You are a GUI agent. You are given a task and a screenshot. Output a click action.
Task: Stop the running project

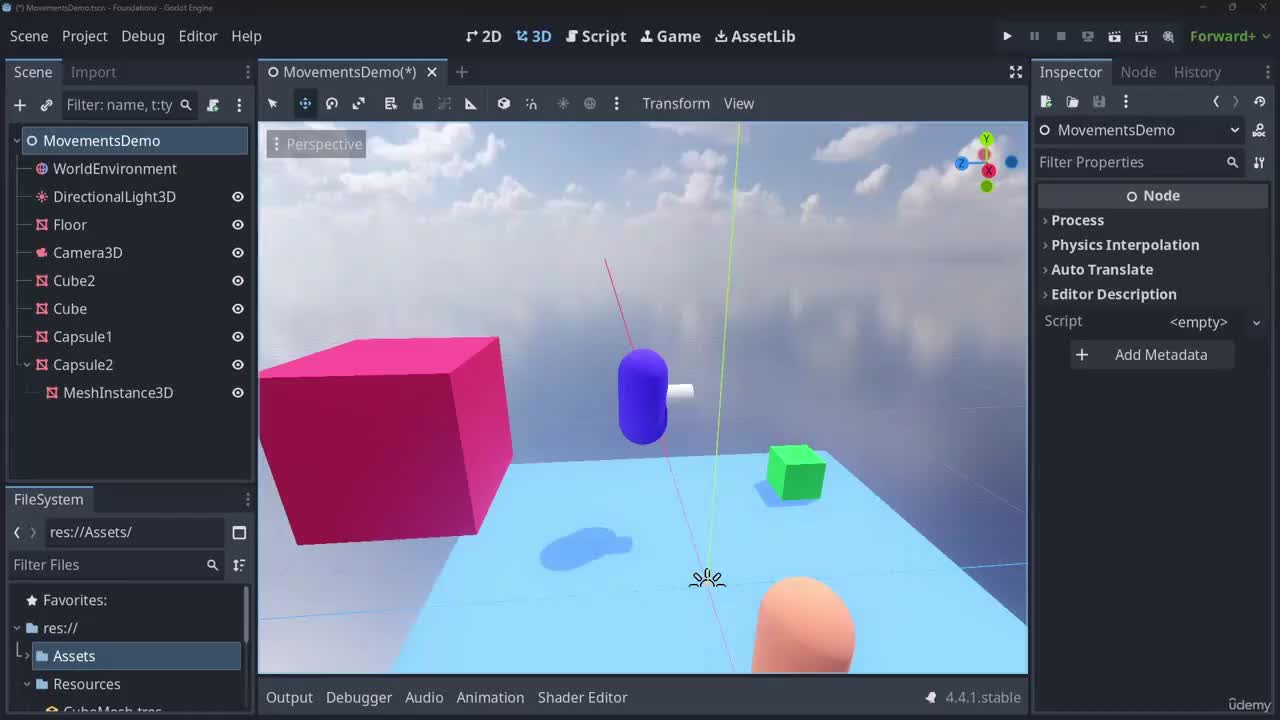pos(1061,36)
